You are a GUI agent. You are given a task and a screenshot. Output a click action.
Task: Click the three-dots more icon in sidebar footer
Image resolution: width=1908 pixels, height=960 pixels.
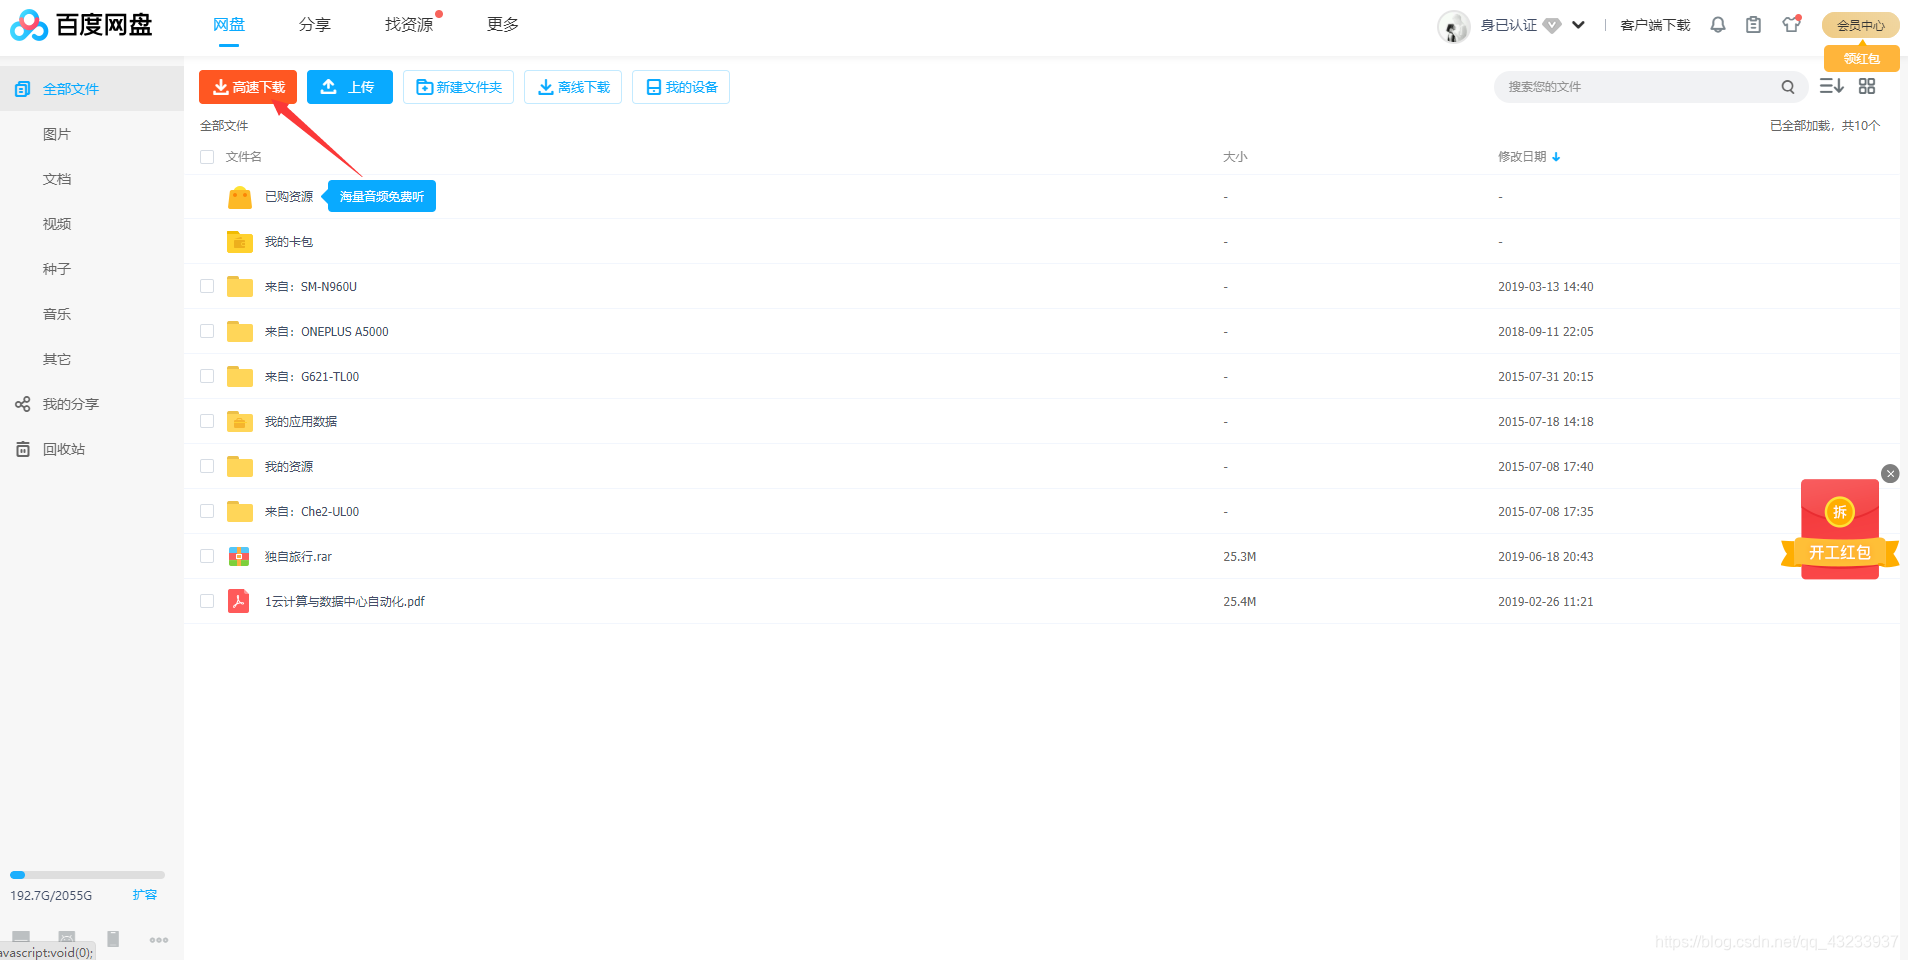point(159,940)
